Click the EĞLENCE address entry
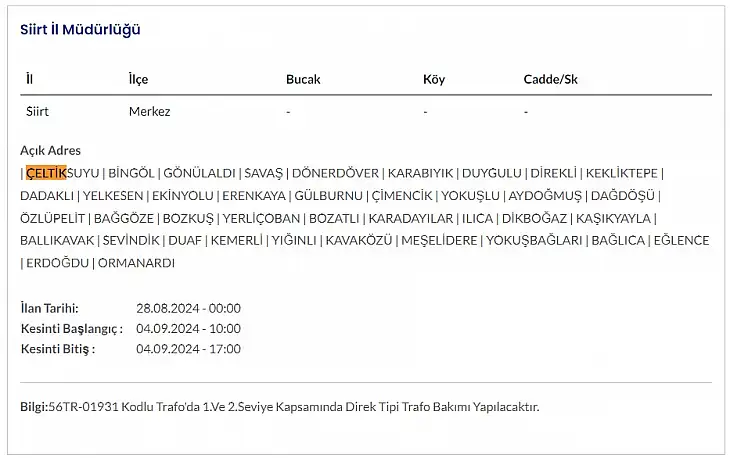Screen dimensions: 730x458 click(681, 241)
